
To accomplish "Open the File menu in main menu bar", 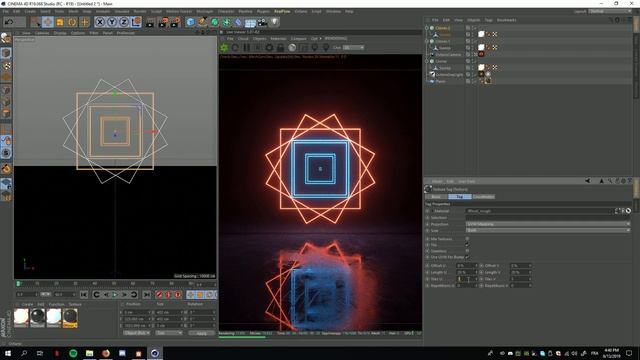I will (6, 11).
